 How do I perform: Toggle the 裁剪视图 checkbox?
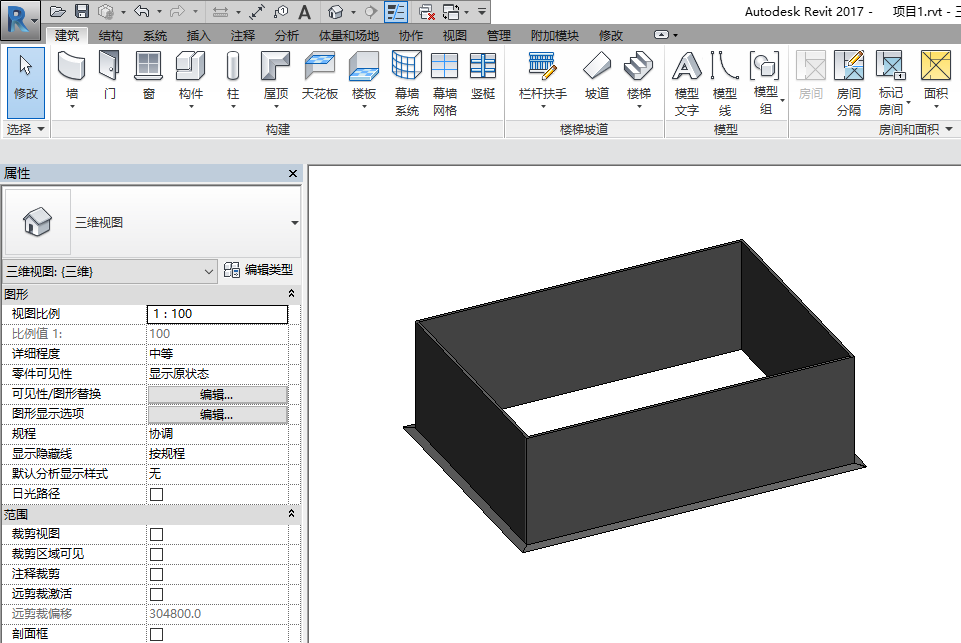point(157,534)
